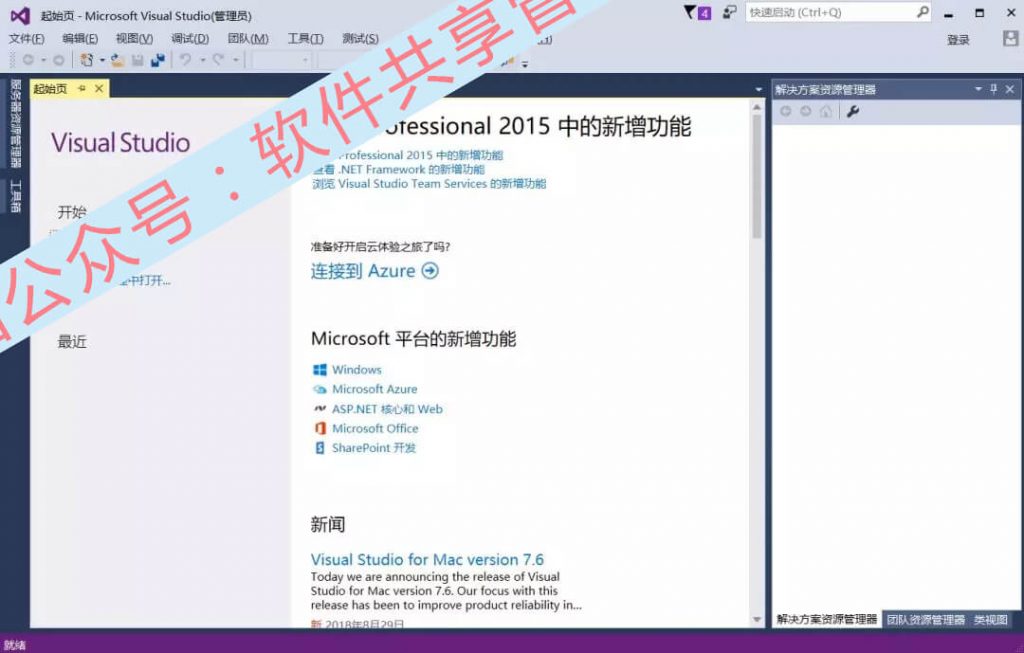1024x653 pixels.
Task: Open the Microsoft Azure platform link
Action: (x=375, y=389)
